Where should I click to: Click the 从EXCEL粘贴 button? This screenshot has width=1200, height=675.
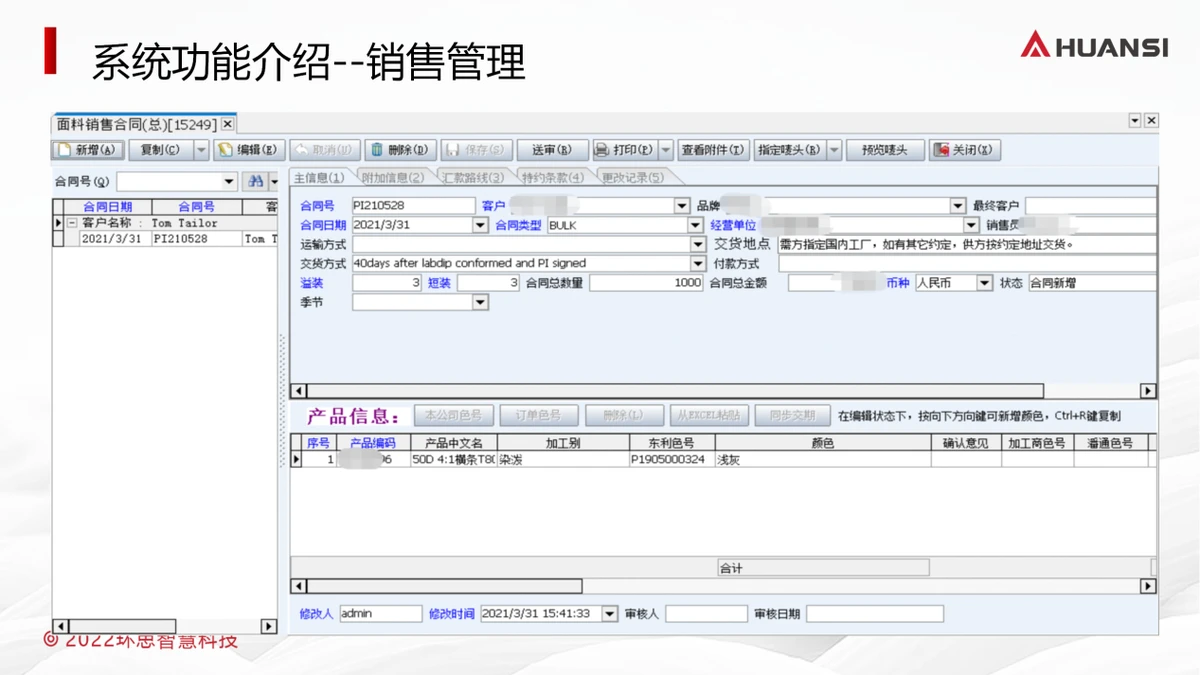point(708,415)
